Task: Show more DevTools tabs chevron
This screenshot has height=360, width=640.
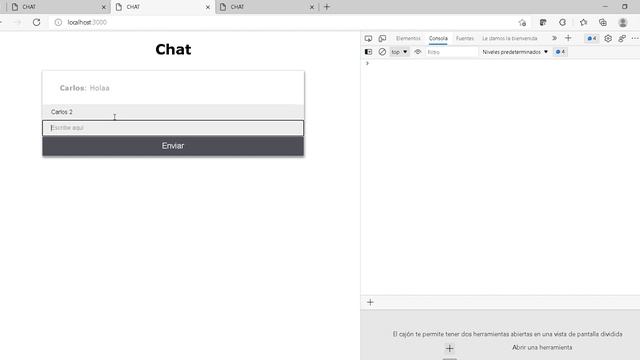Action: click(x=554, y=38)
